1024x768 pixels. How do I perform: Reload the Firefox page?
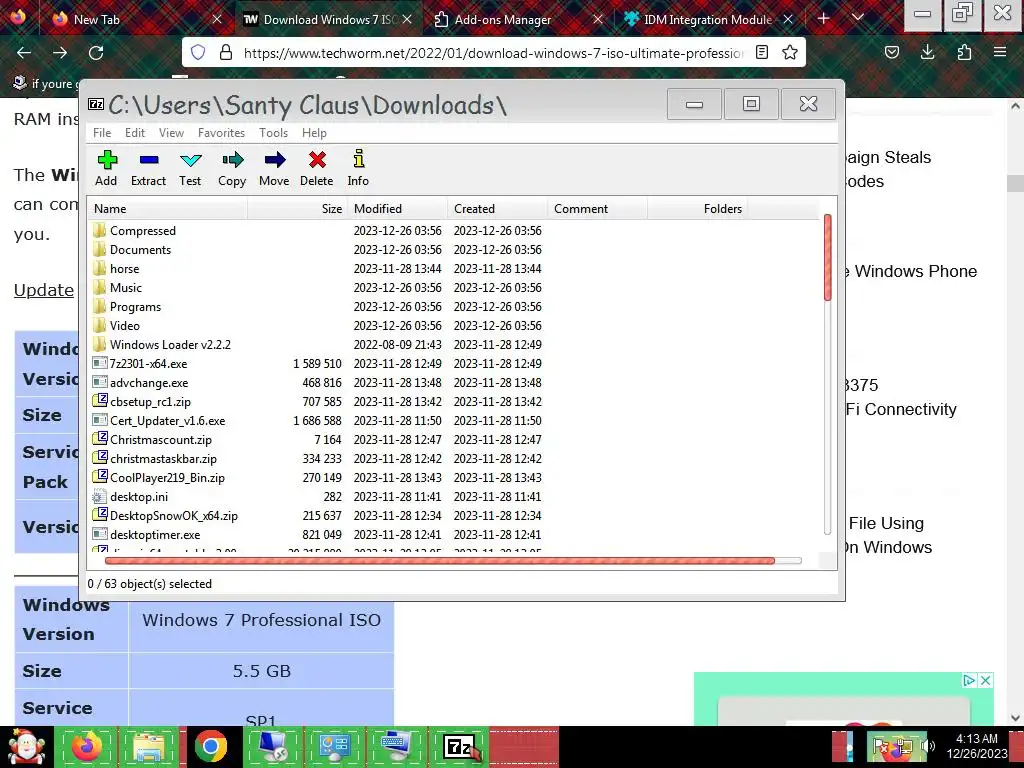[96, 52]
